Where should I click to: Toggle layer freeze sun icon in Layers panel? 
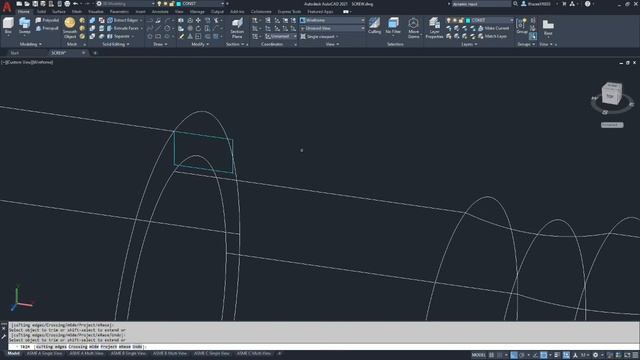pyautogui.click(x=455, y=20)
